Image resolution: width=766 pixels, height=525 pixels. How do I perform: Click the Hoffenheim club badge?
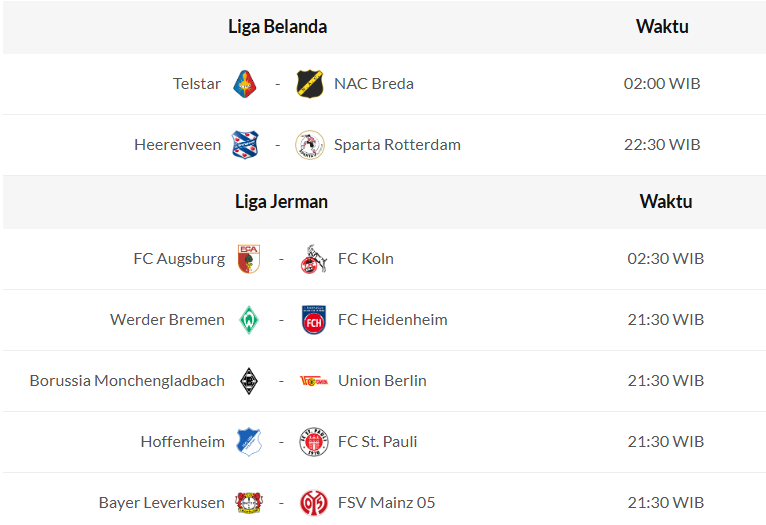click(x=248, y=442)
